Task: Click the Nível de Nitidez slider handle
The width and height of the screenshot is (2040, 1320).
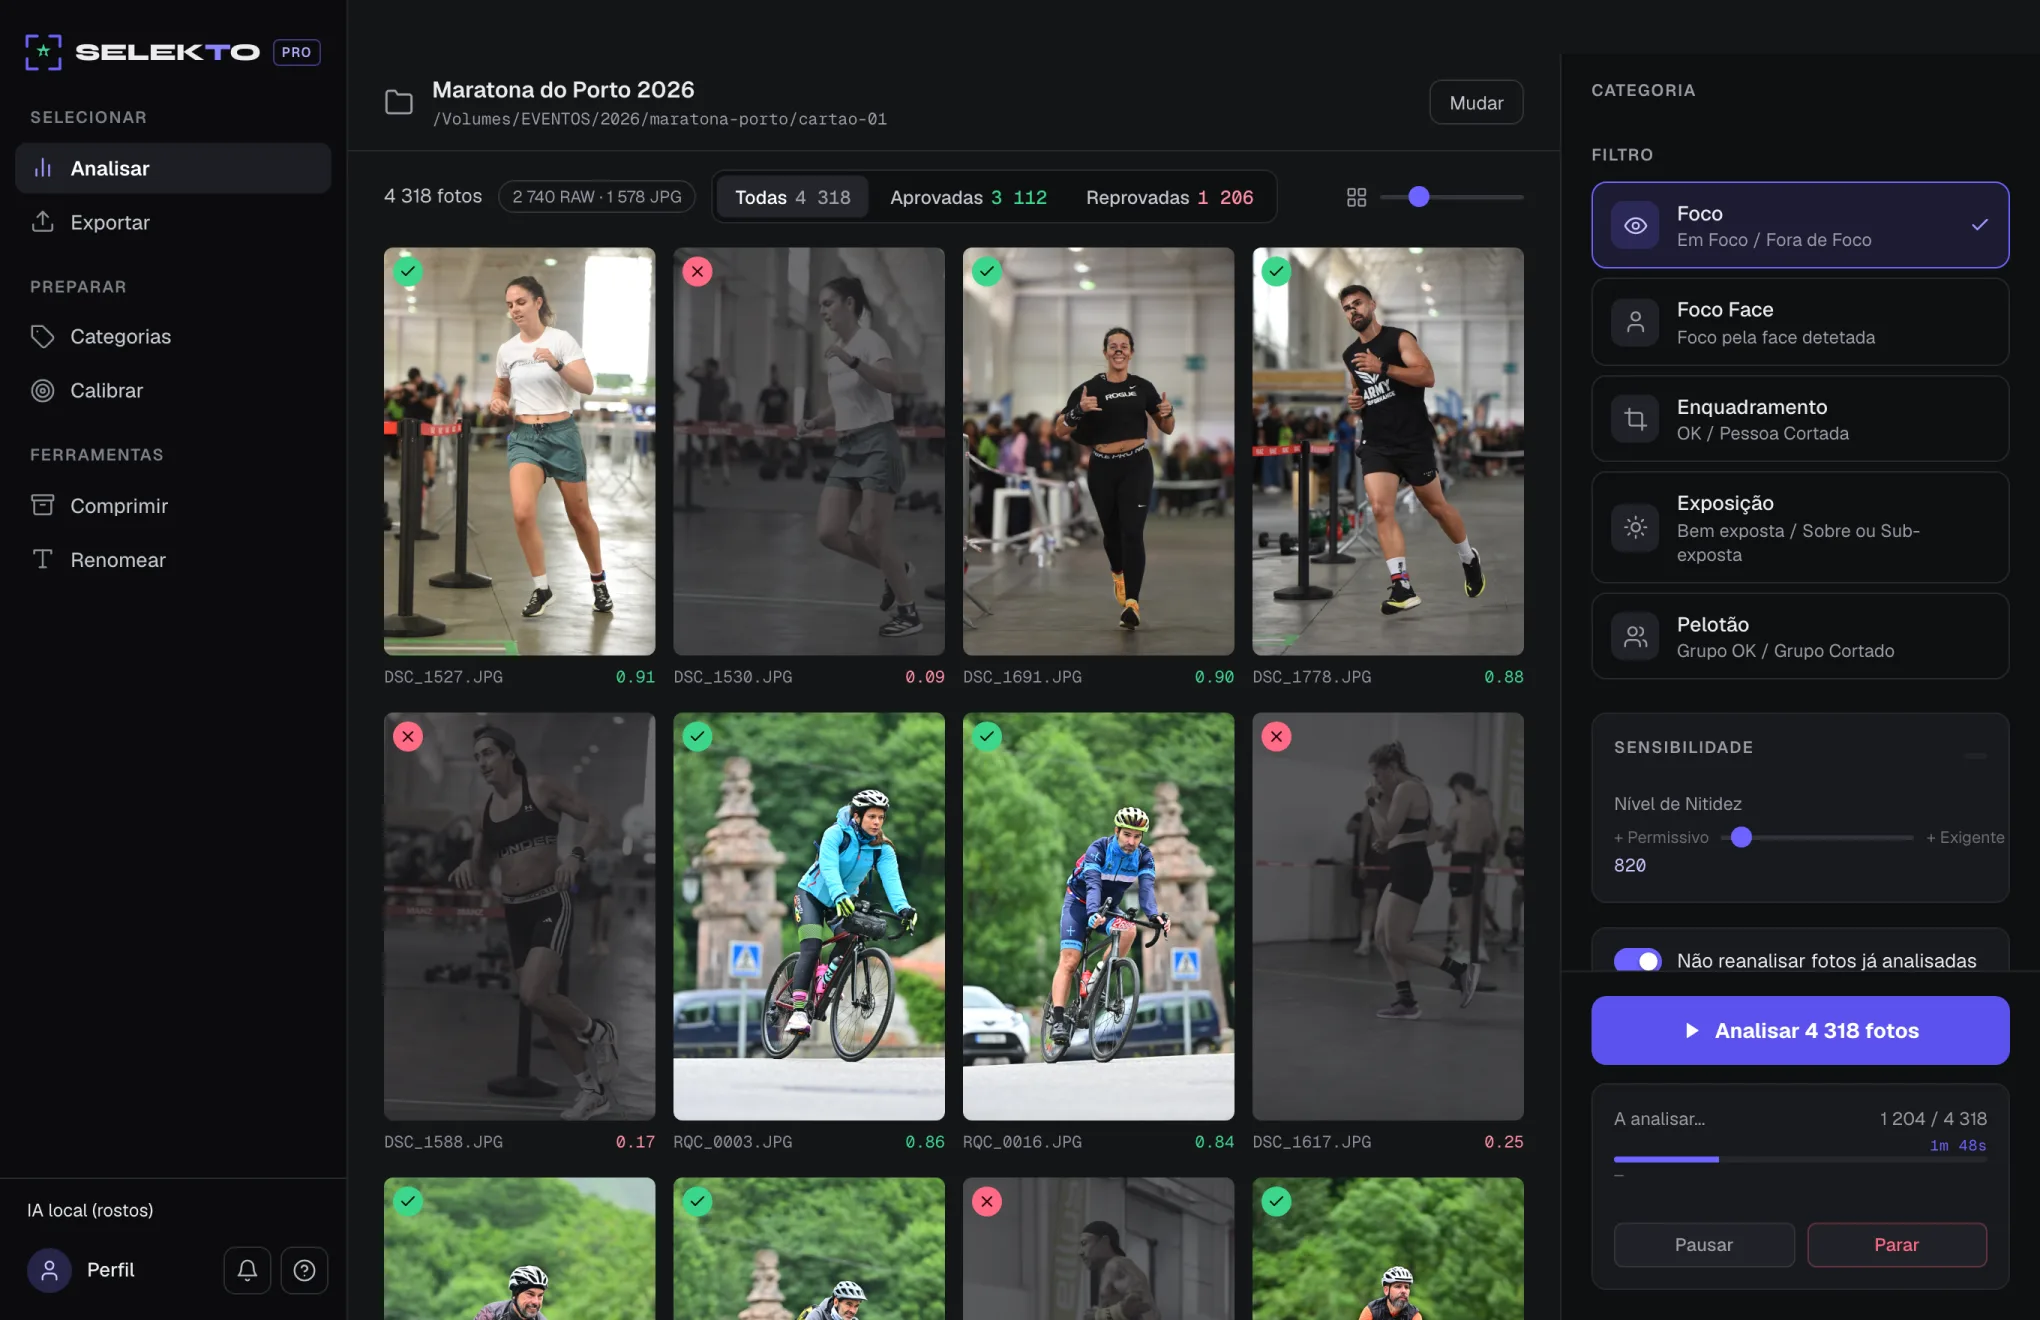Action: coord(1741,838)
